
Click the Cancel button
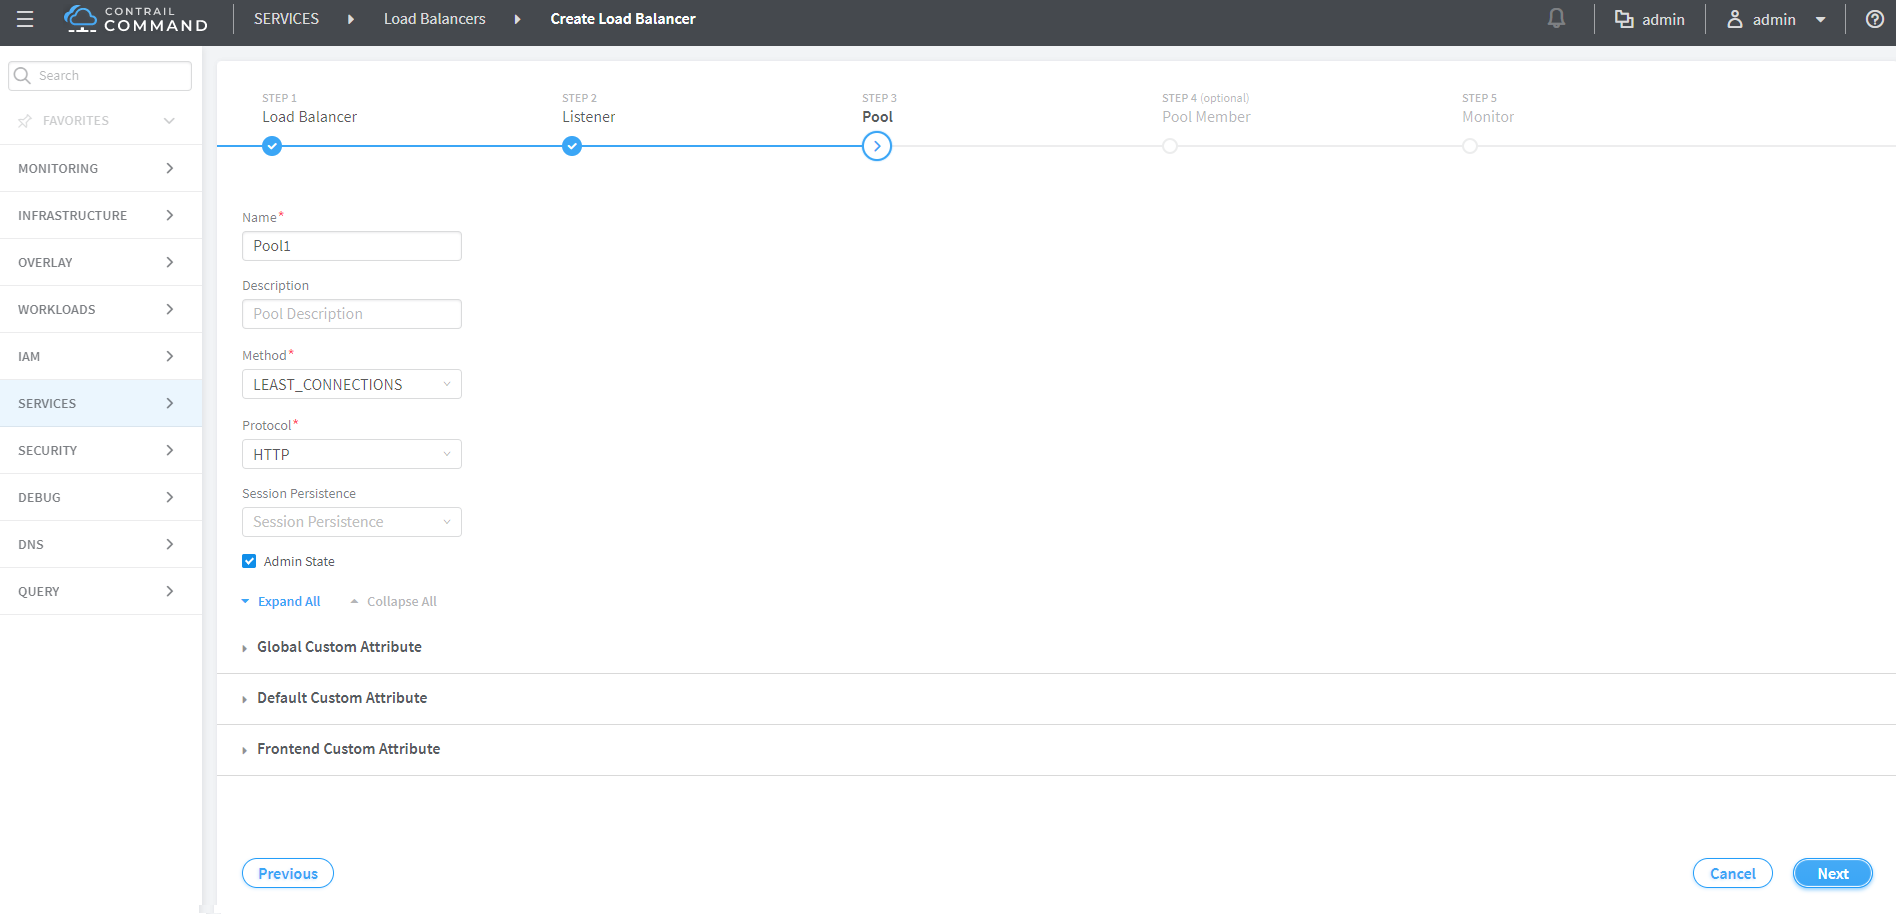(1732, 873)
